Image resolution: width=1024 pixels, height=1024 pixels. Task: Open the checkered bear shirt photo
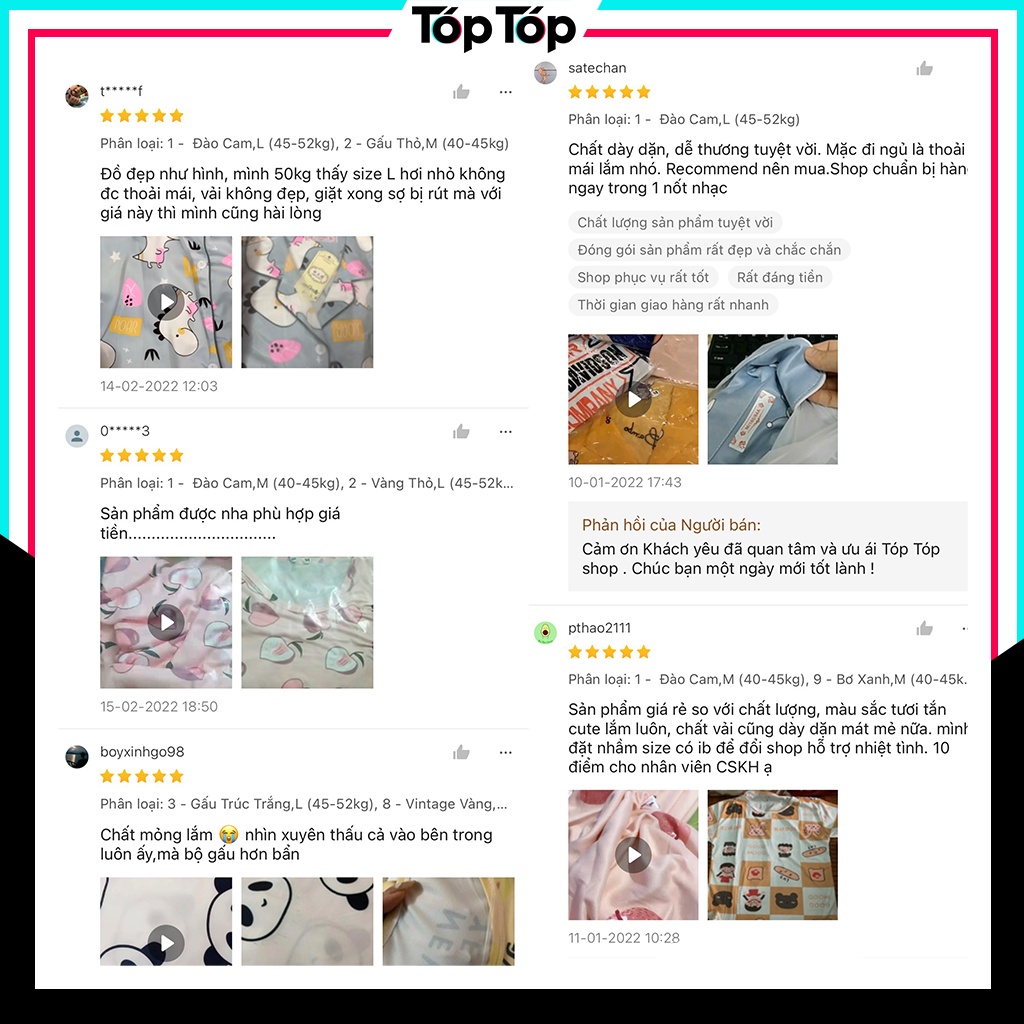773,855
